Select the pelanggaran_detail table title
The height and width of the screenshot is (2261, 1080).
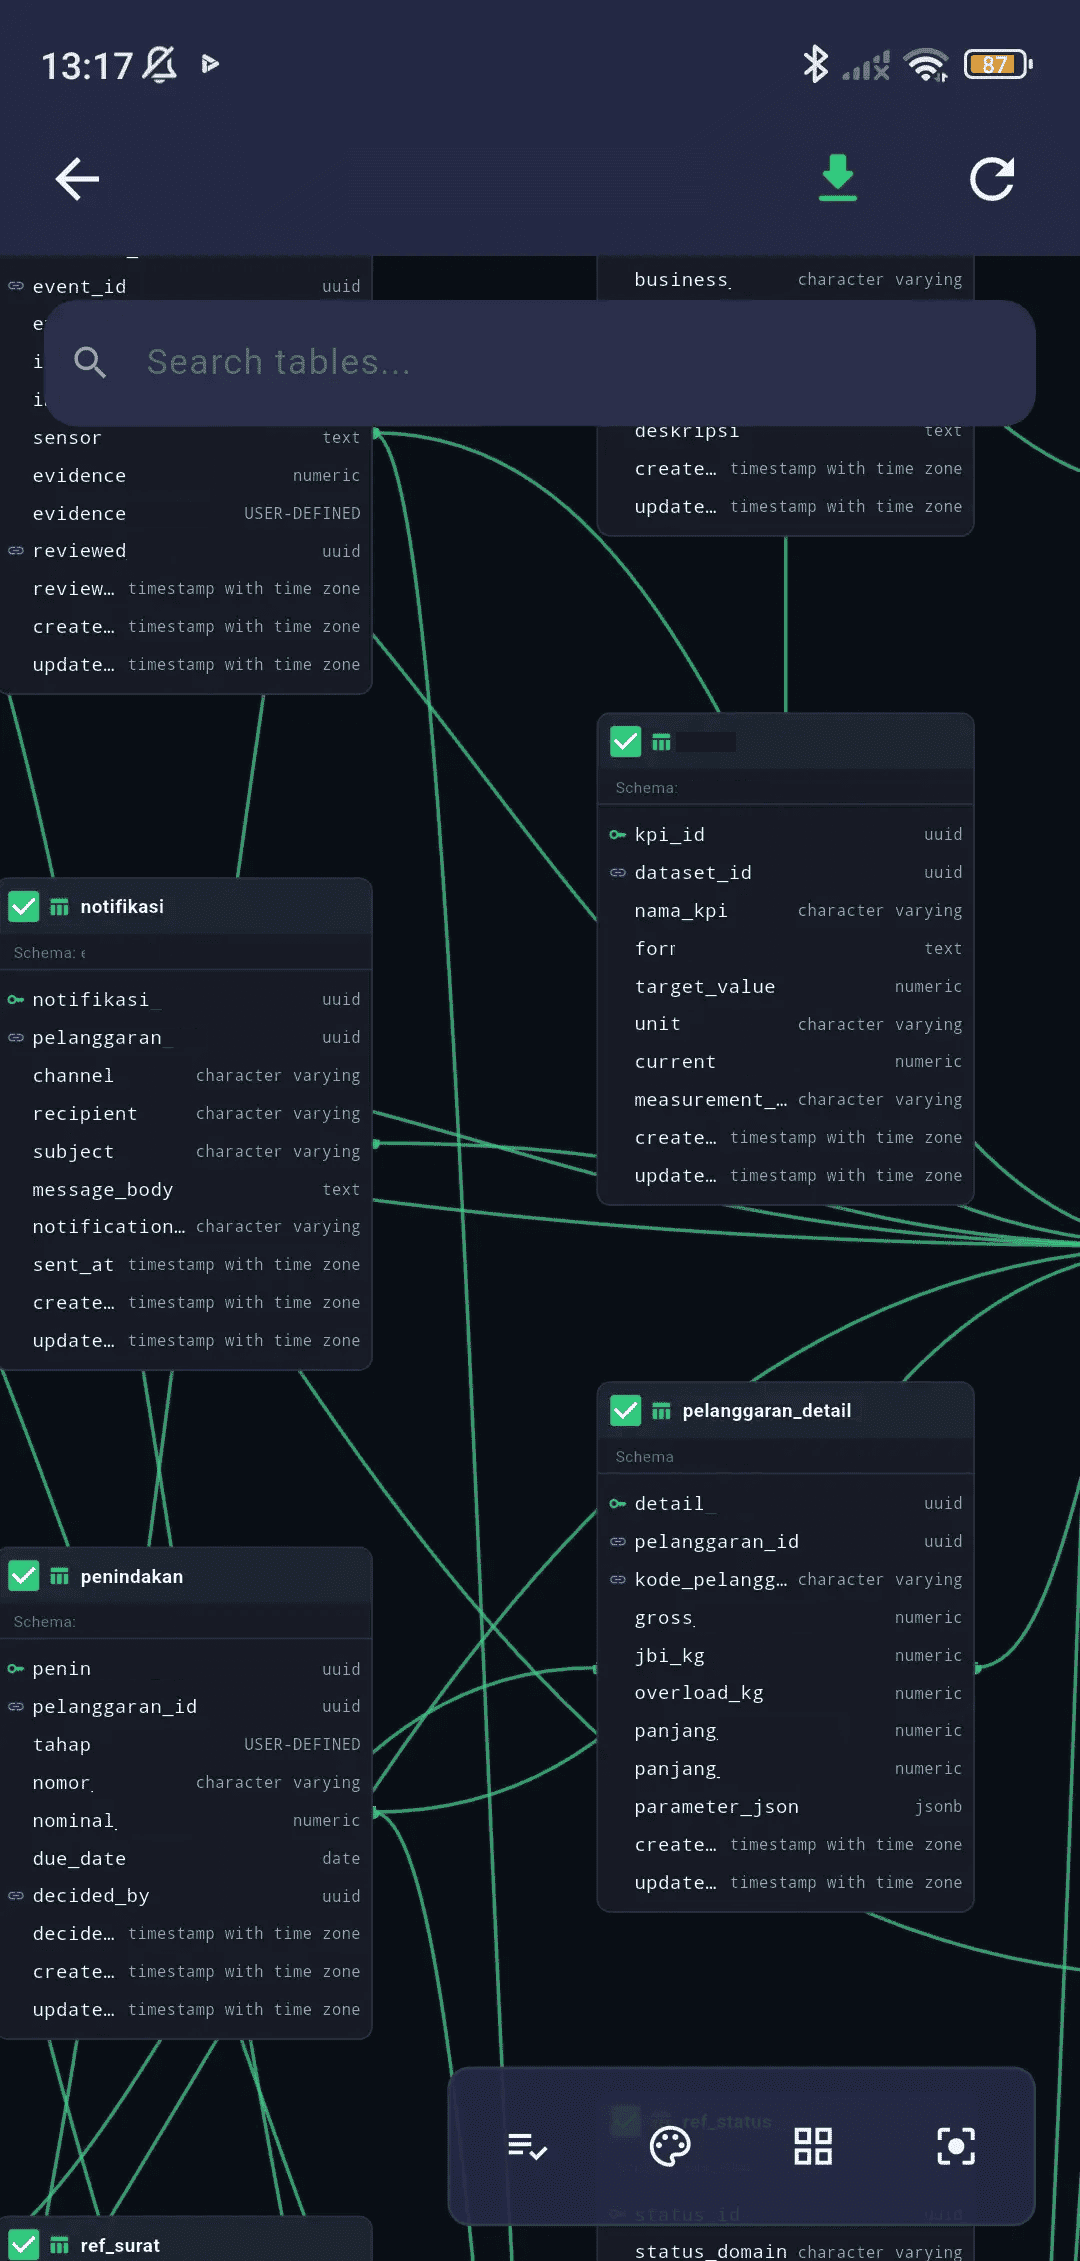pyautogui.click(x=767, y=1411)
